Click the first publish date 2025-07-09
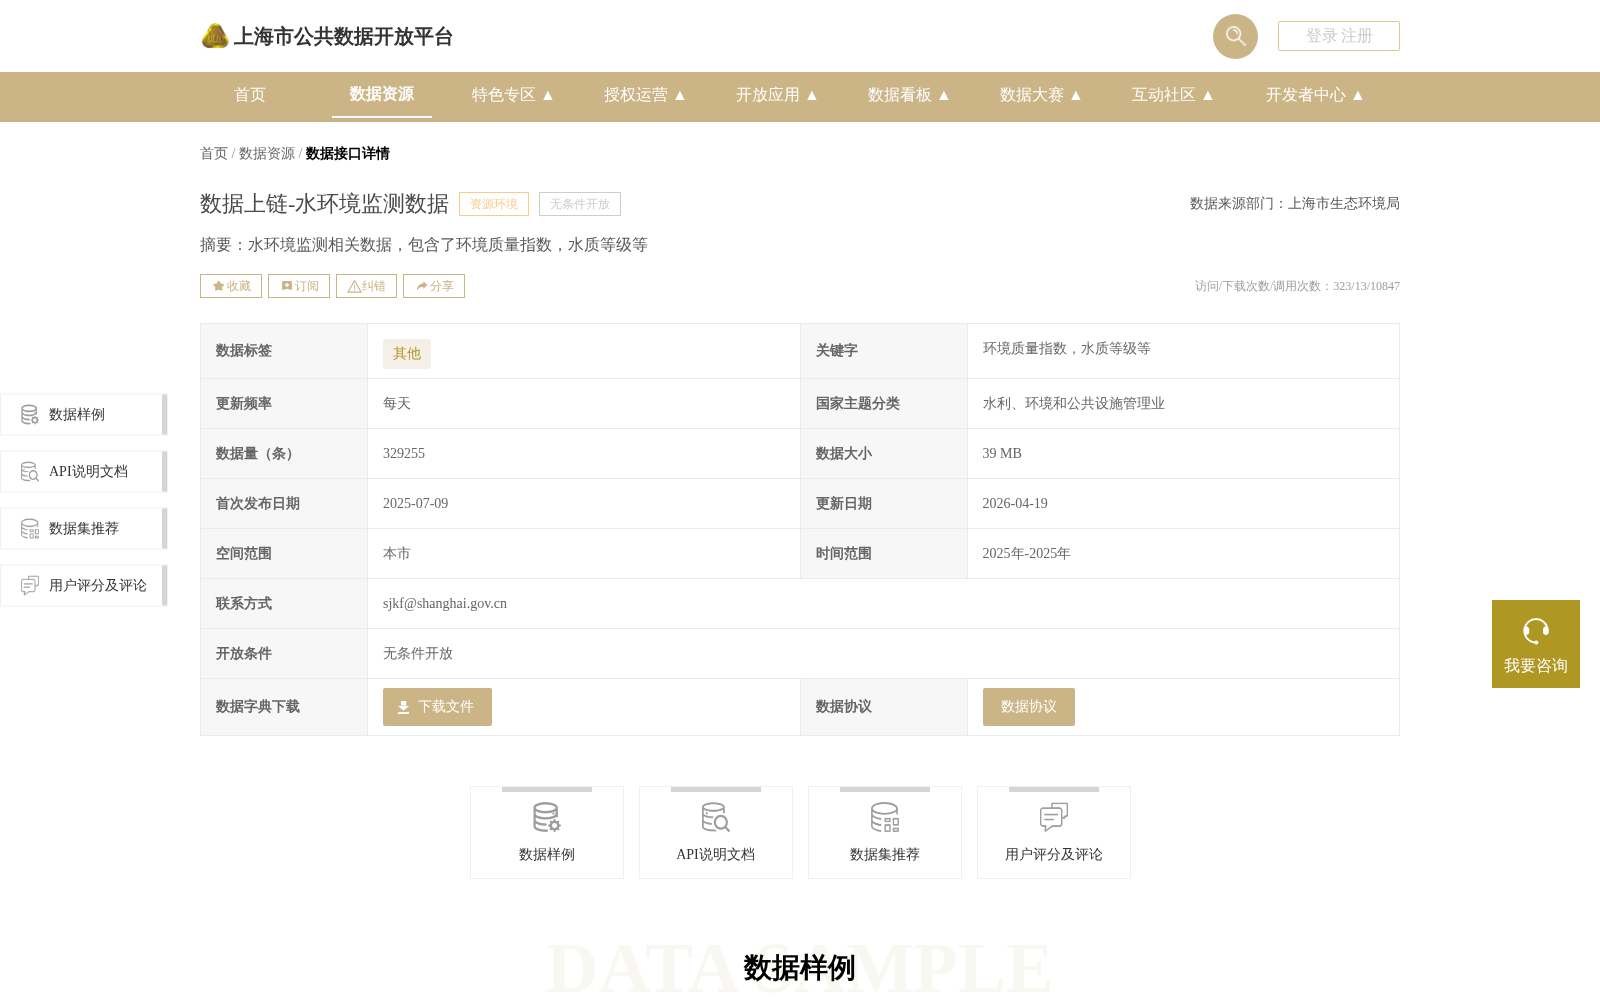This screenshot has width=1600, height=1000. [416, 504]
